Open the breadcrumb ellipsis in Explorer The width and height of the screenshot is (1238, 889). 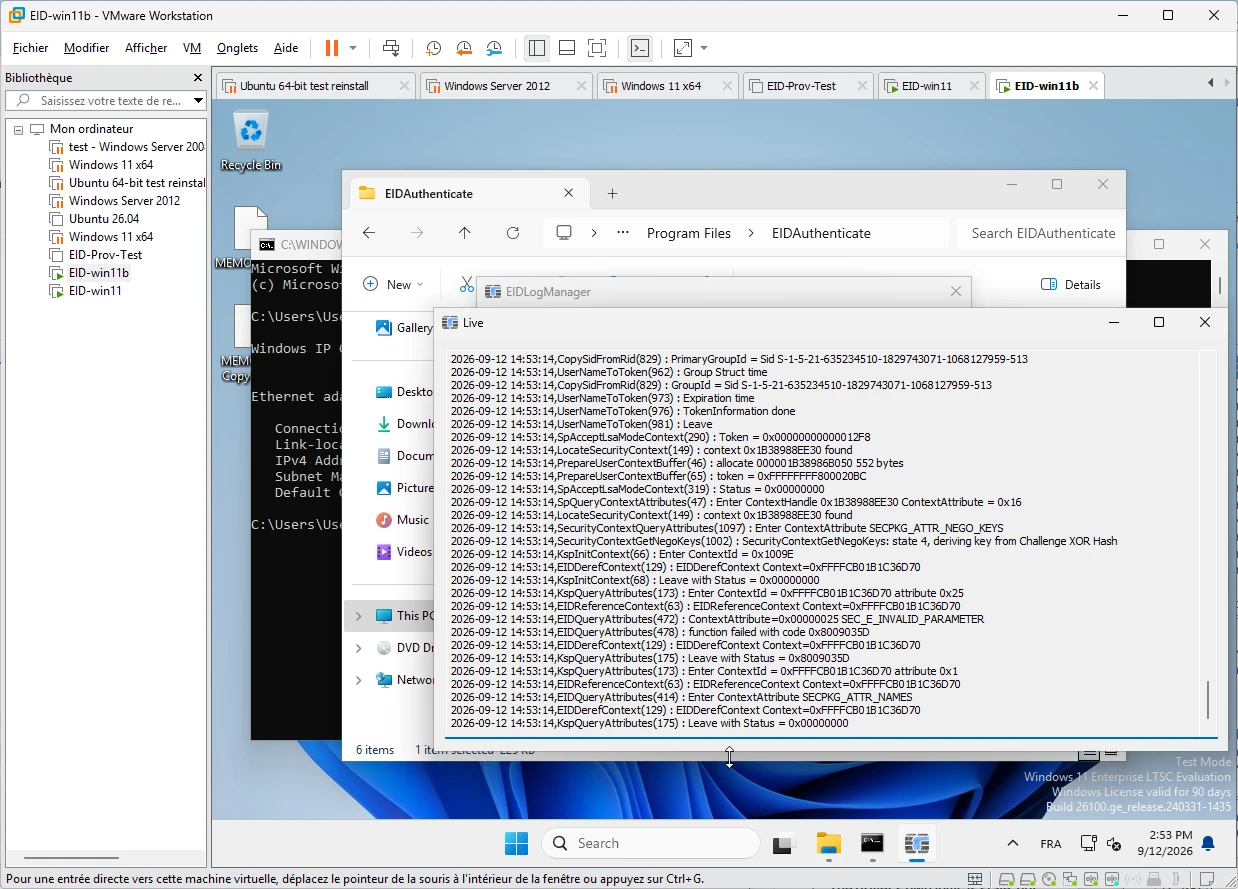623,233
